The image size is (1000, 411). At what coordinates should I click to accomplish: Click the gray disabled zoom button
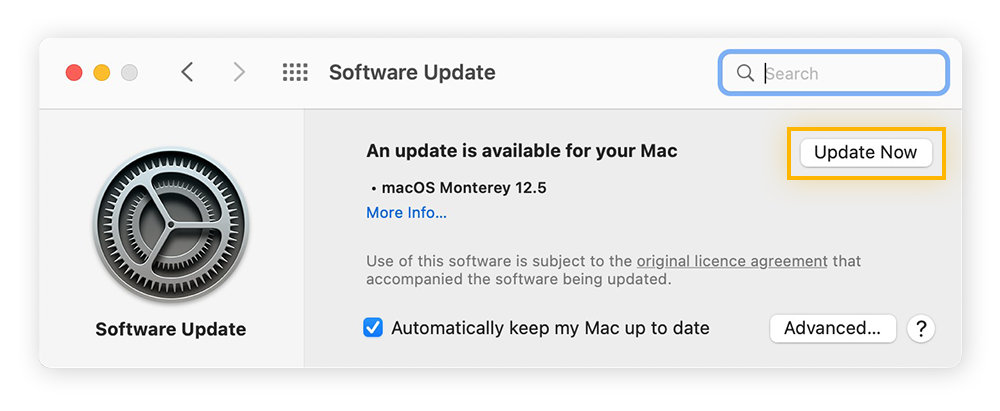pyautogui.click(x=129, y=72)
